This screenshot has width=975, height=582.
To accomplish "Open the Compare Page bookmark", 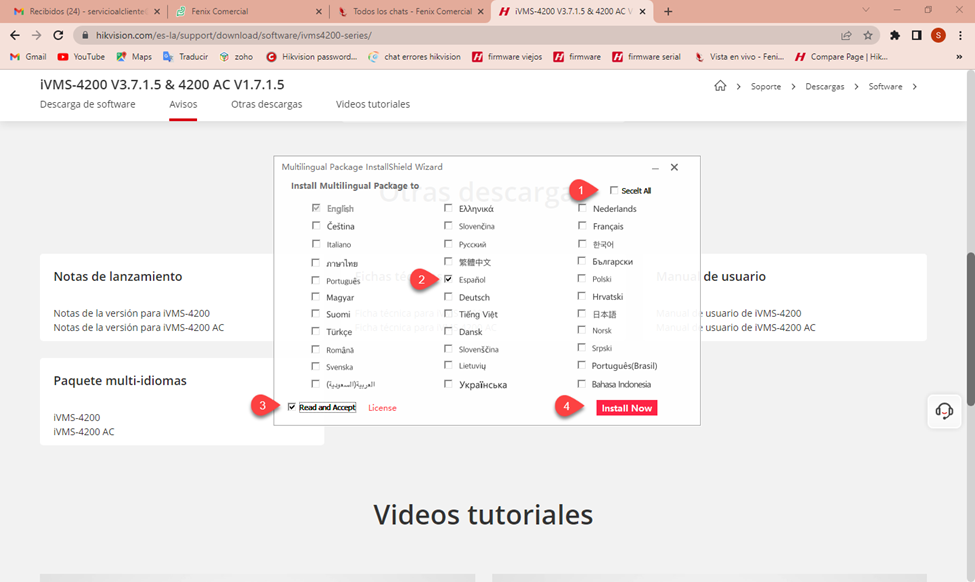I will [841, 57].
